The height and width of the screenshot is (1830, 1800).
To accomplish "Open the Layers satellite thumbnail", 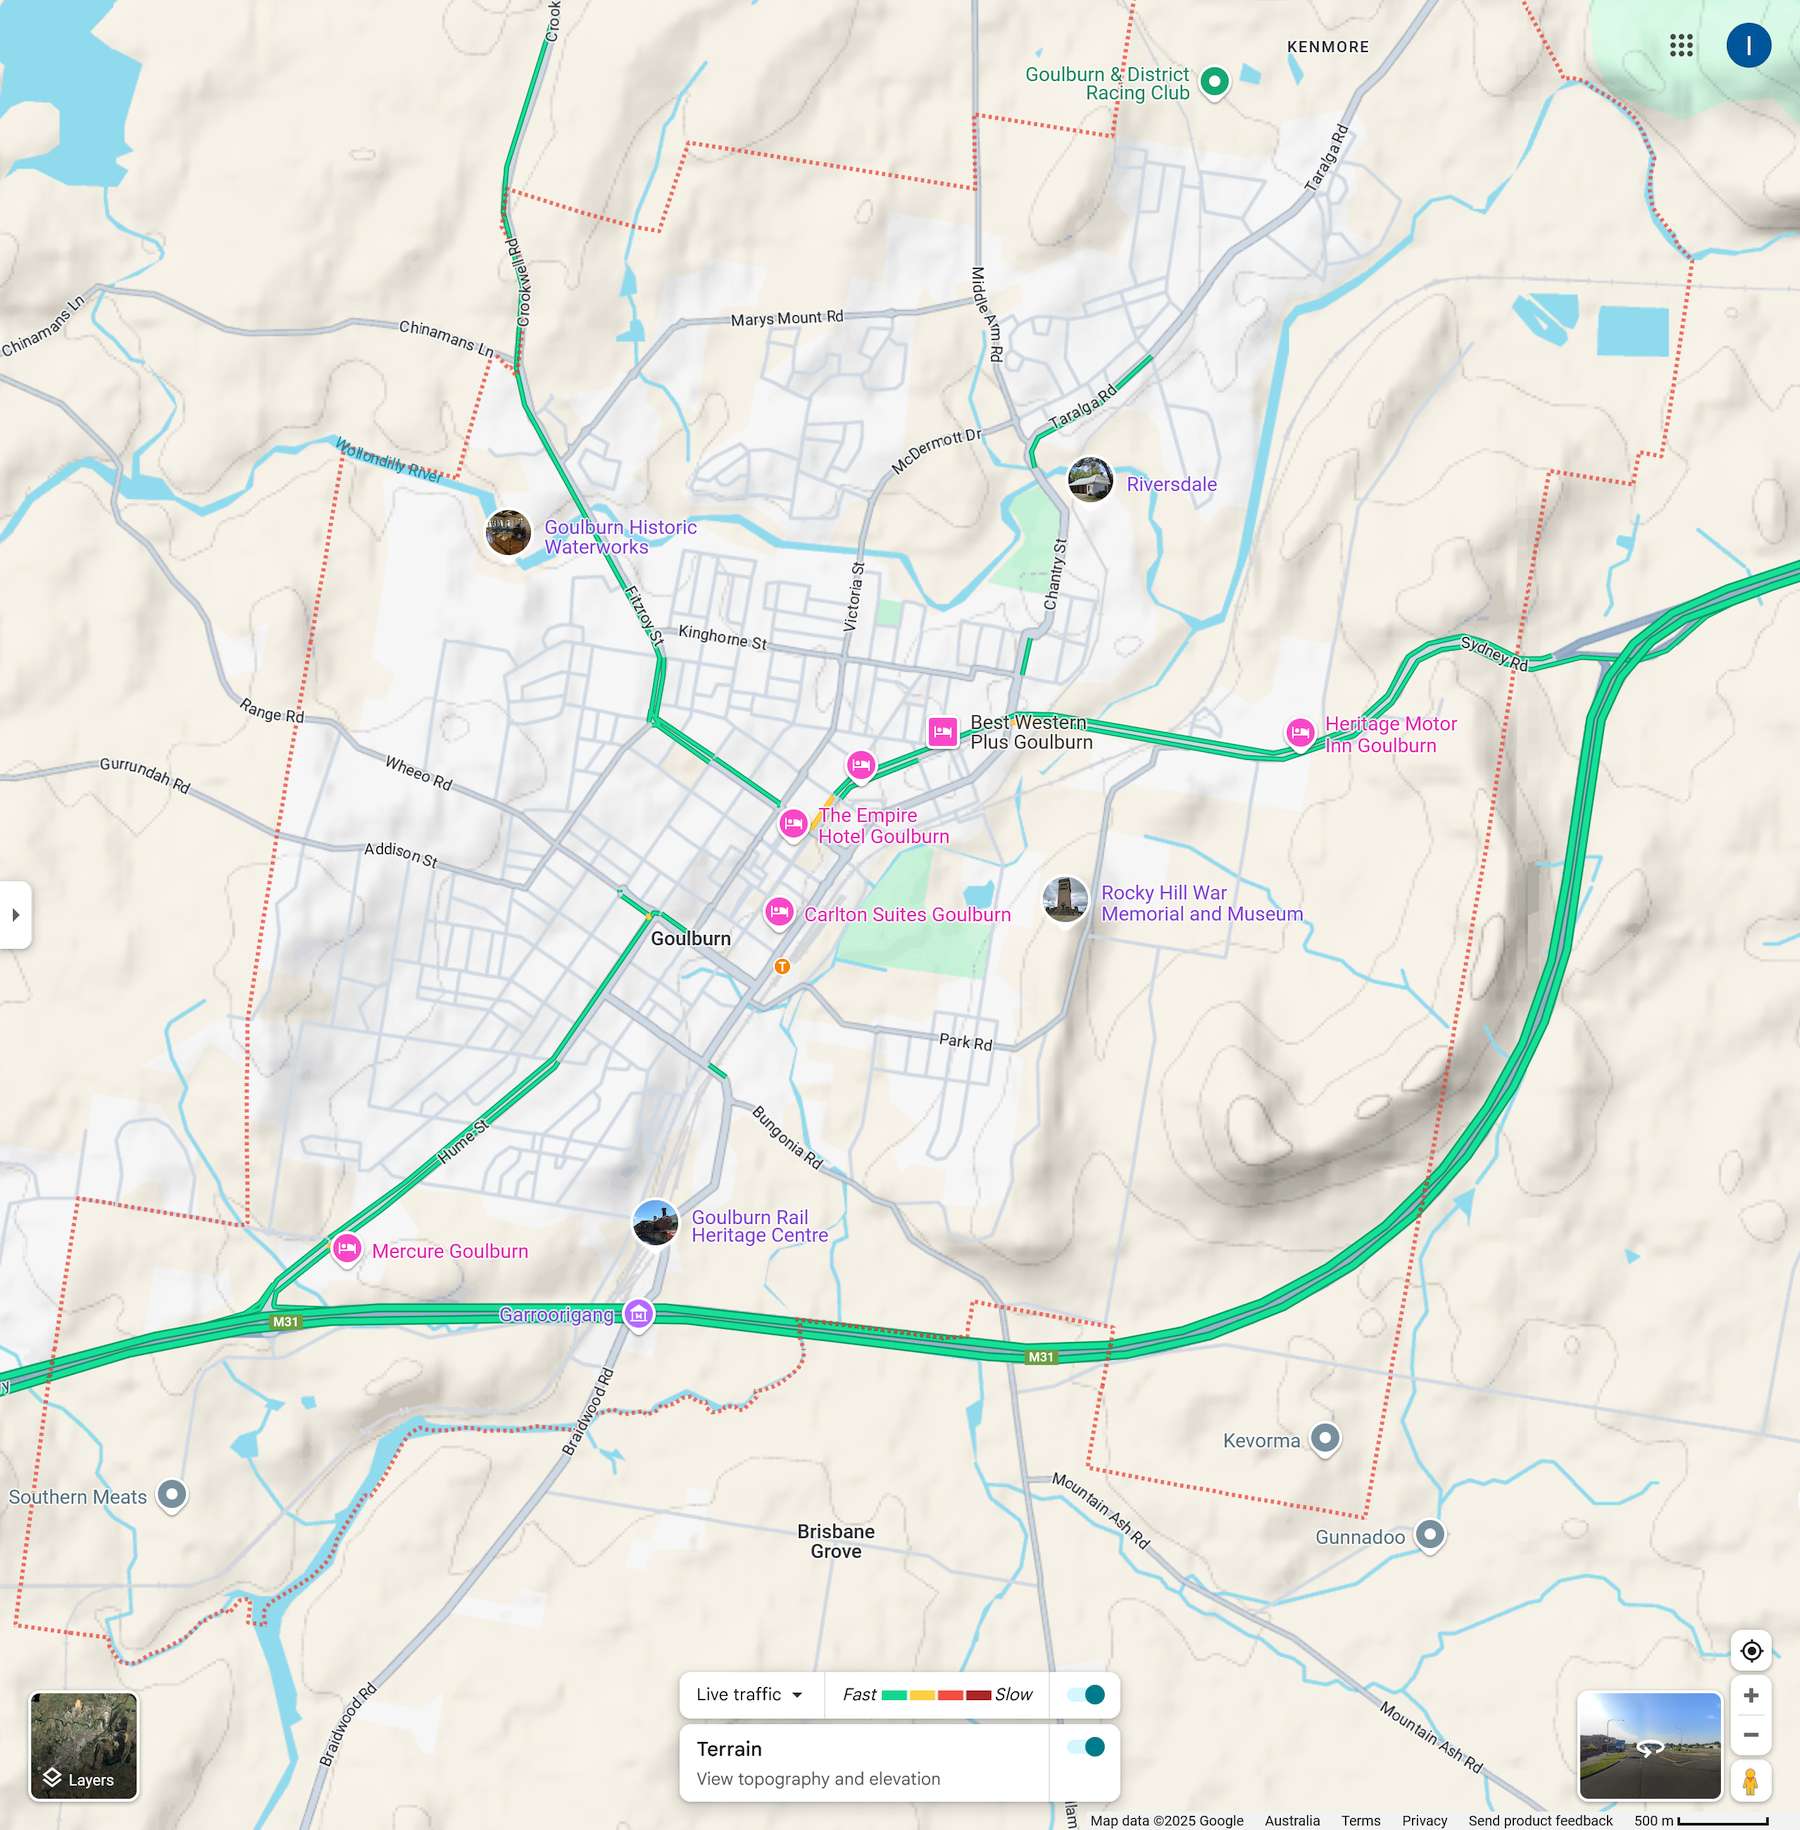I will point(84,1746).
